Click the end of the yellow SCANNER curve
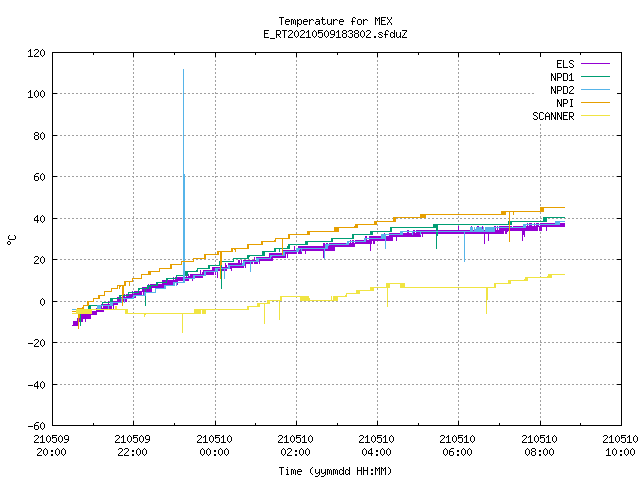Image resolution: width=640 pixels, height=480 pixels. pos(564,274)
